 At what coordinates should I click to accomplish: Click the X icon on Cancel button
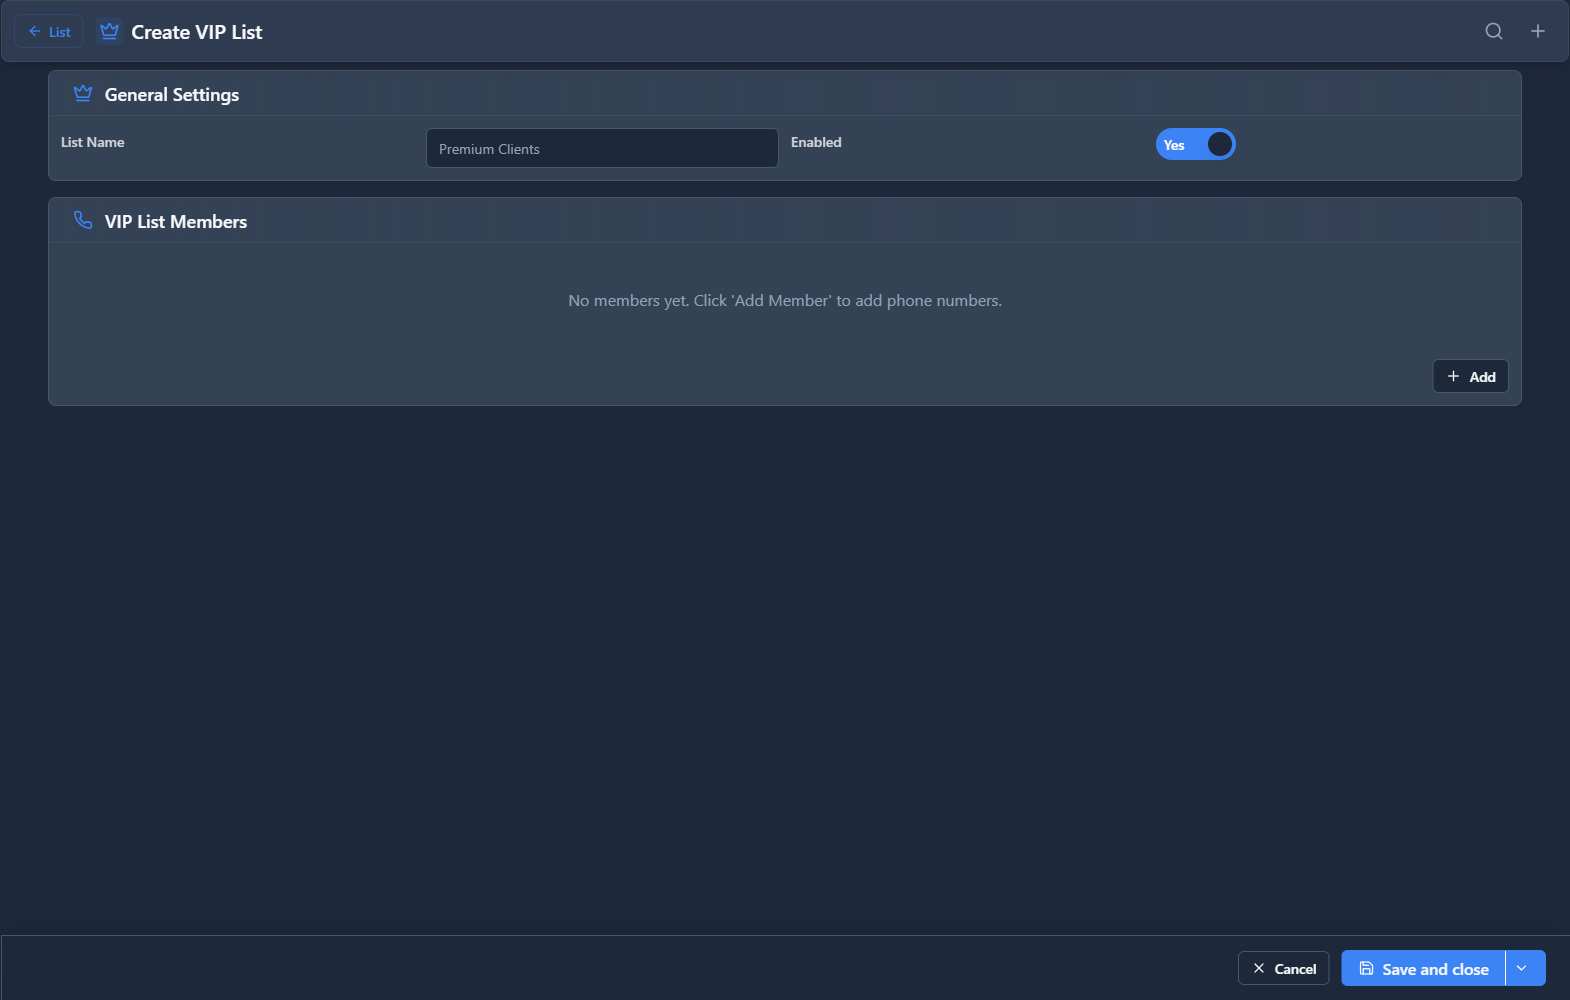tap(1259, 968)
